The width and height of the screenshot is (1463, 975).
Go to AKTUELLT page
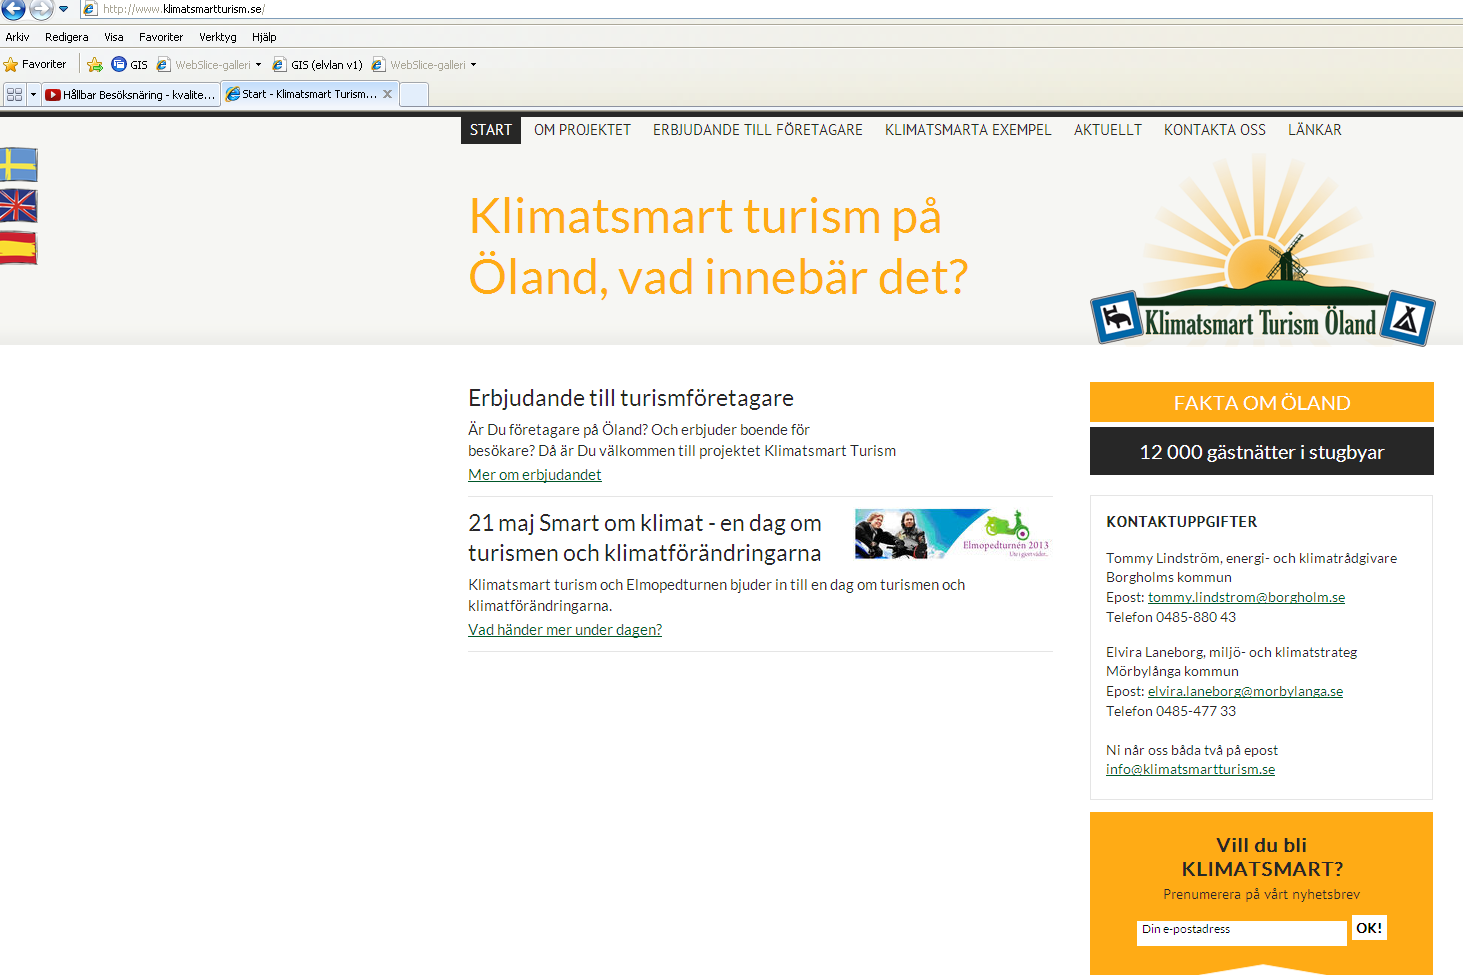(x=1108, y=130)
